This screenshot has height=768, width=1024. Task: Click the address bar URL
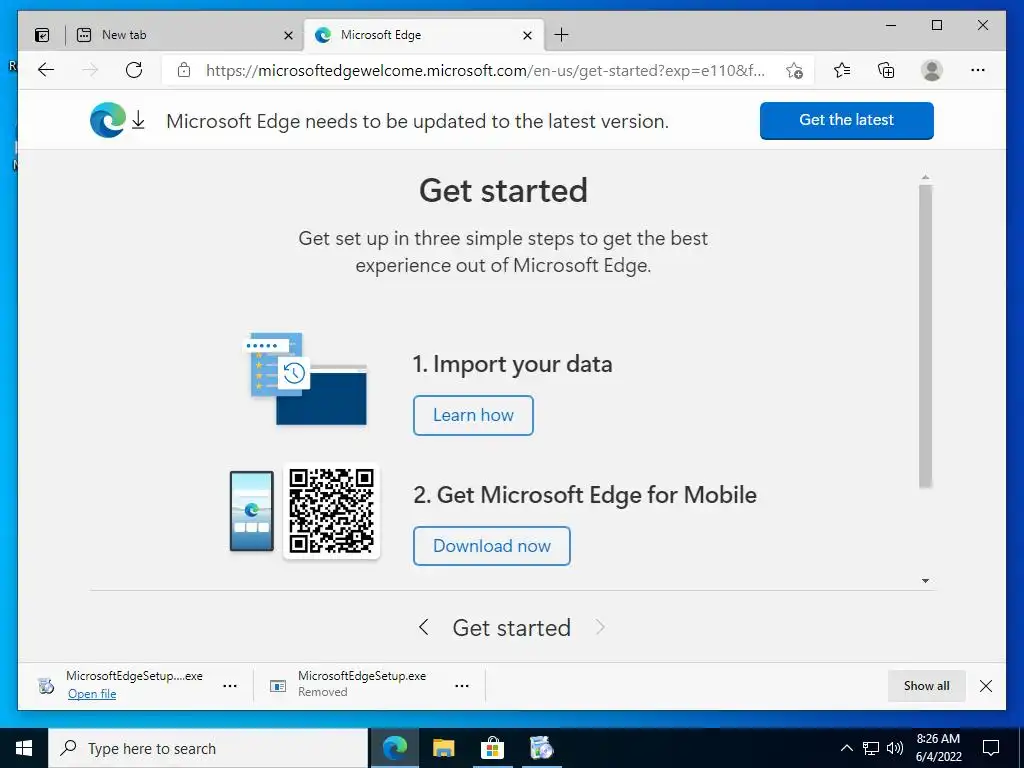pos(485,70)
